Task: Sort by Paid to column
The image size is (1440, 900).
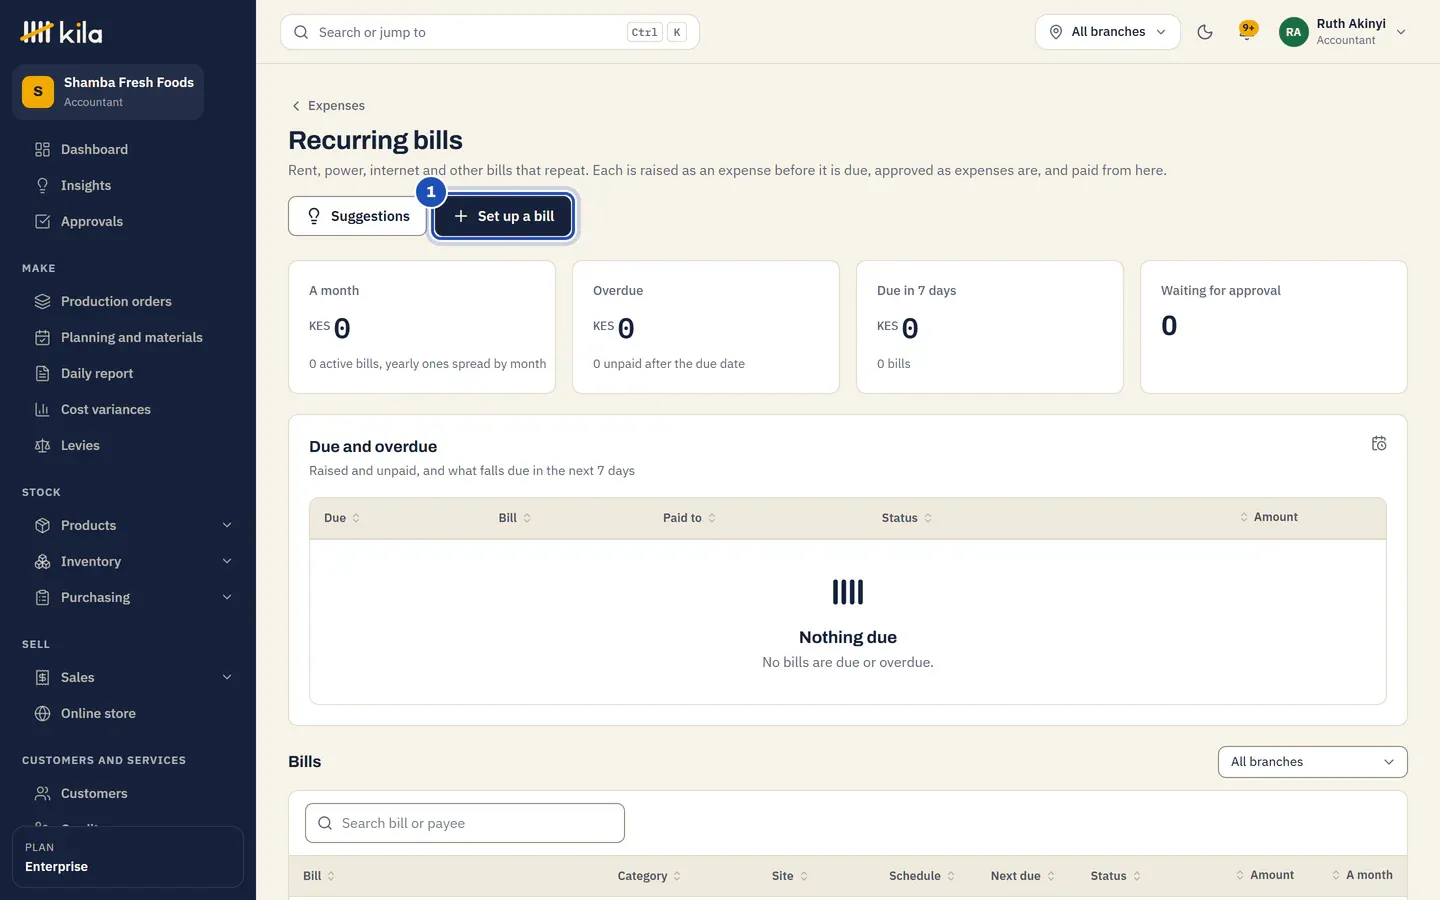Action: [690, 518]
